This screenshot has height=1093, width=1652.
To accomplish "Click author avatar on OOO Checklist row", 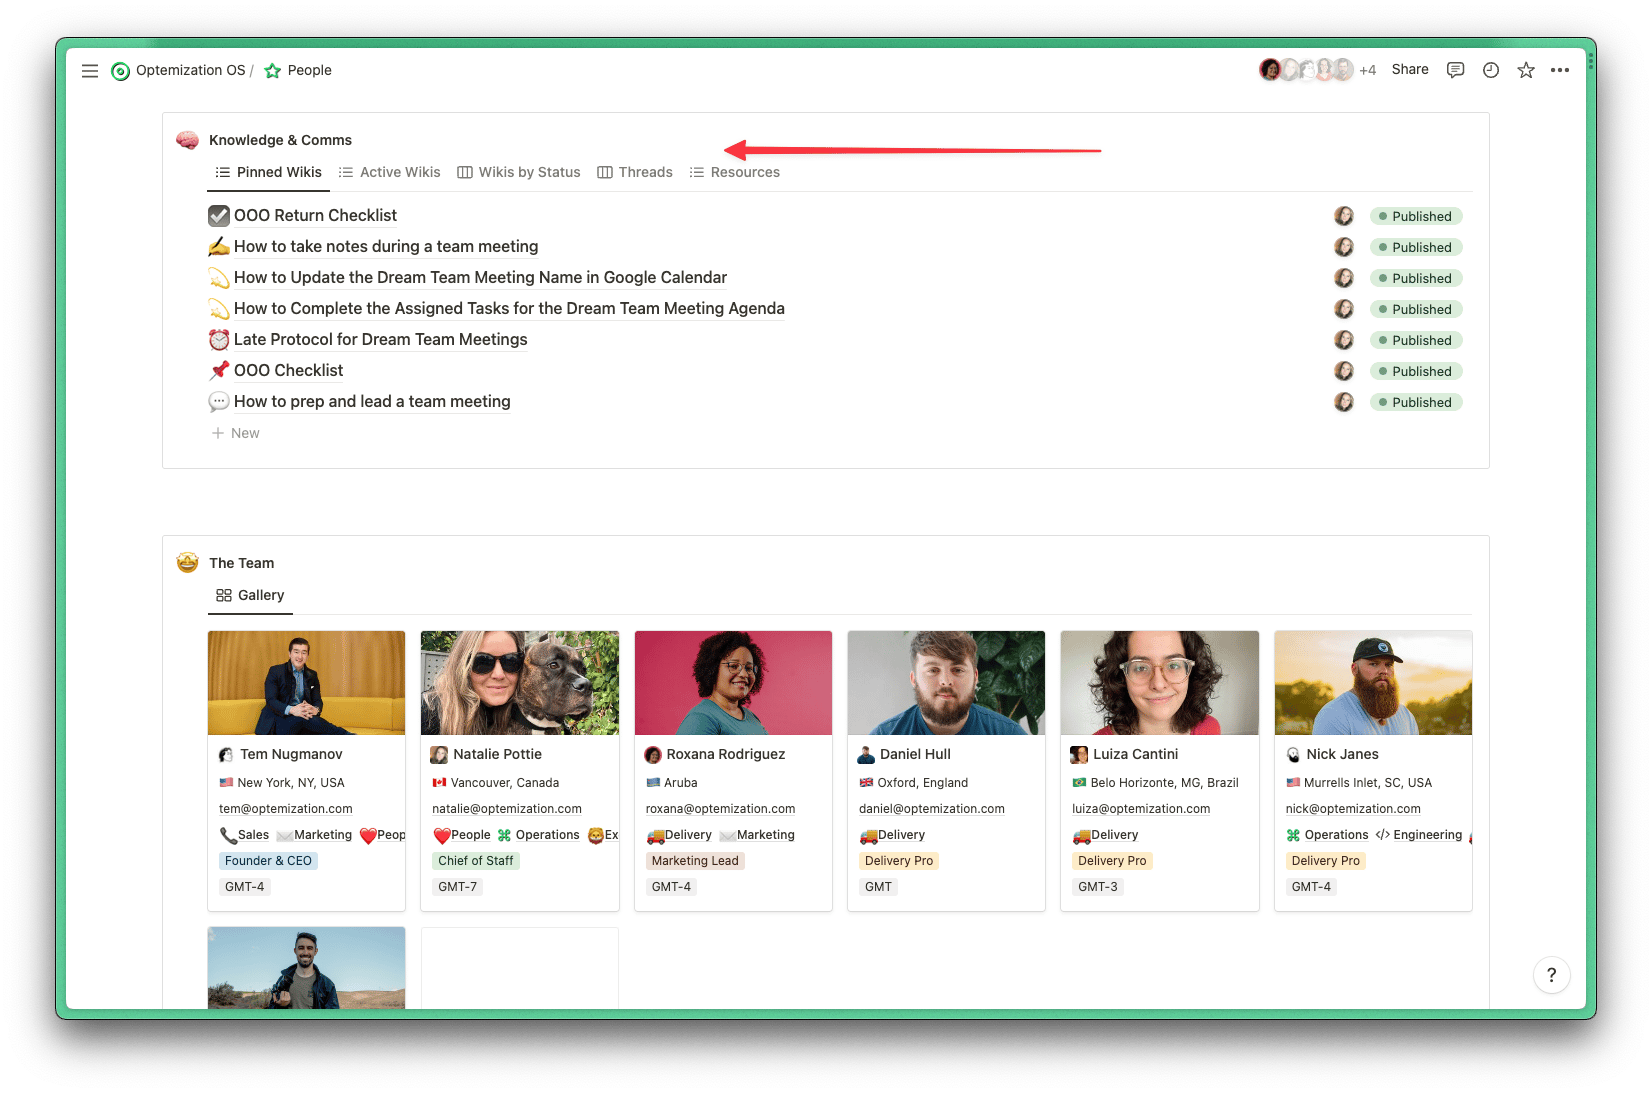I will coord(1344,371).
